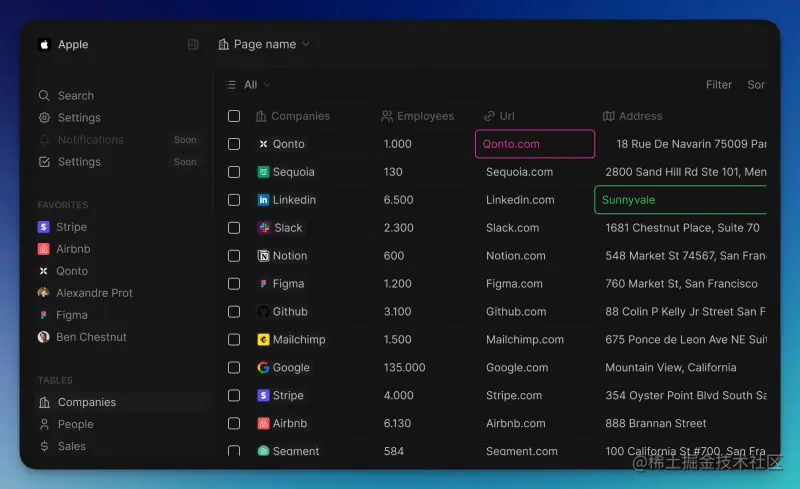Screen dimensions: 800x489
Task: Check the Qonto row checkbox
Action: pos(234,144)
